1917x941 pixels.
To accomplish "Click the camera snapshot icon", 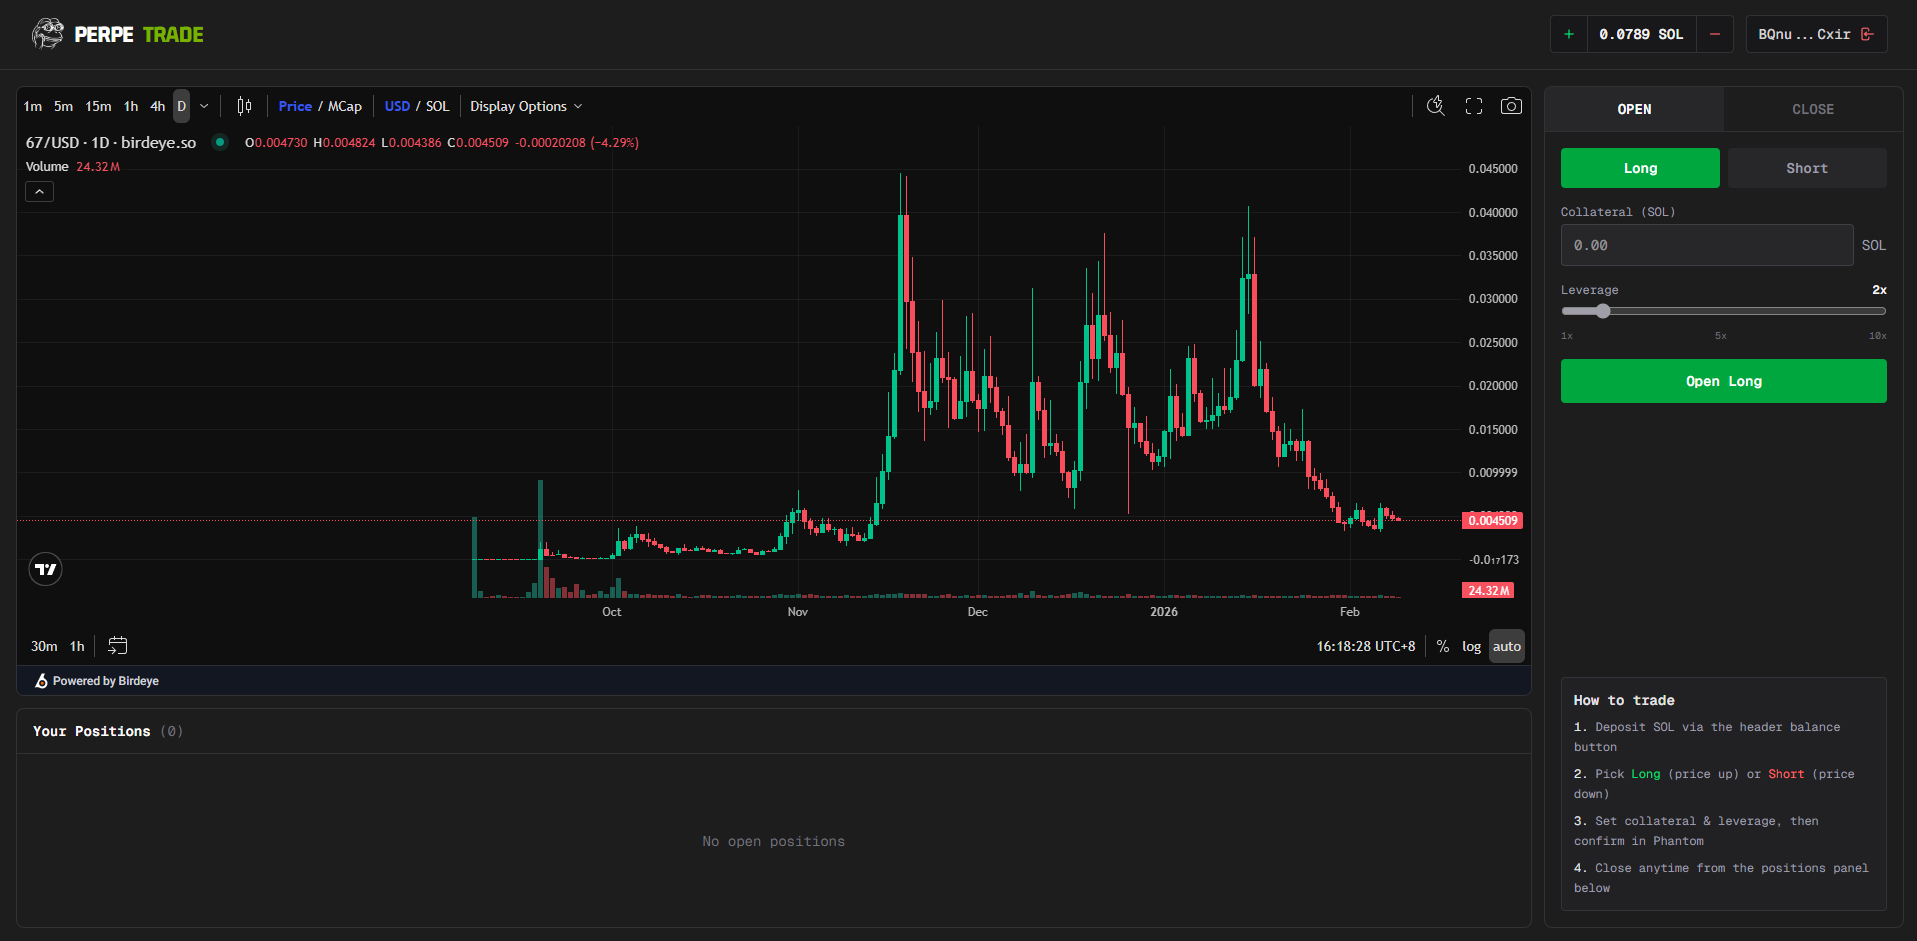I will pyautogui.click(x=1511, y=106).
